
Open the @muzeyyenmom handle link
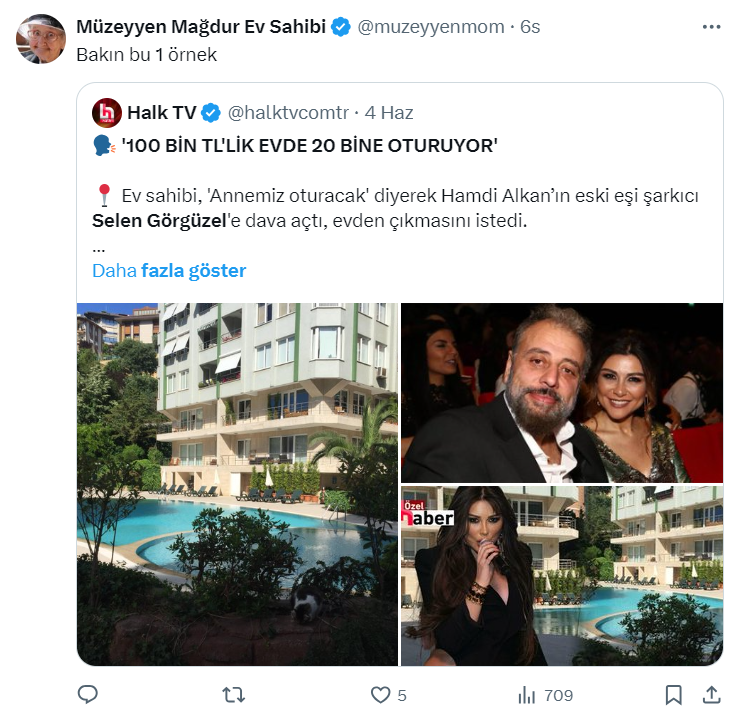431,27
